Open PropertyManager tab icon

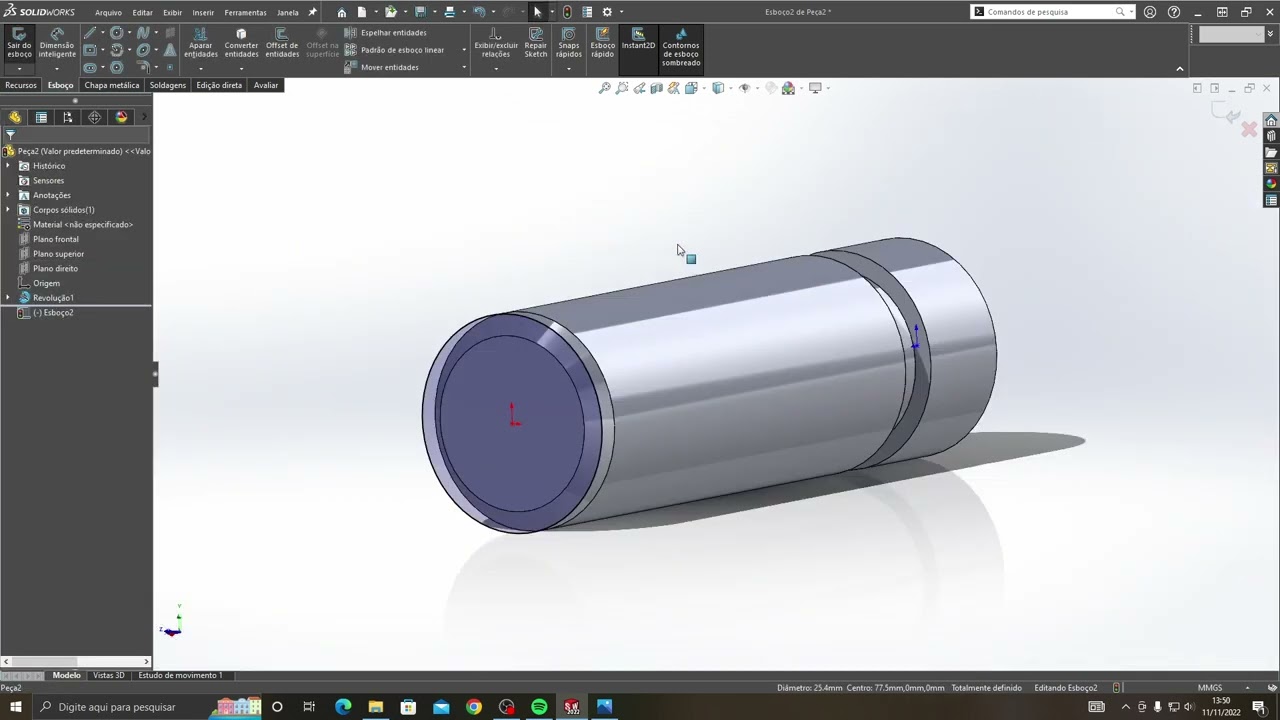click(41, 117)
